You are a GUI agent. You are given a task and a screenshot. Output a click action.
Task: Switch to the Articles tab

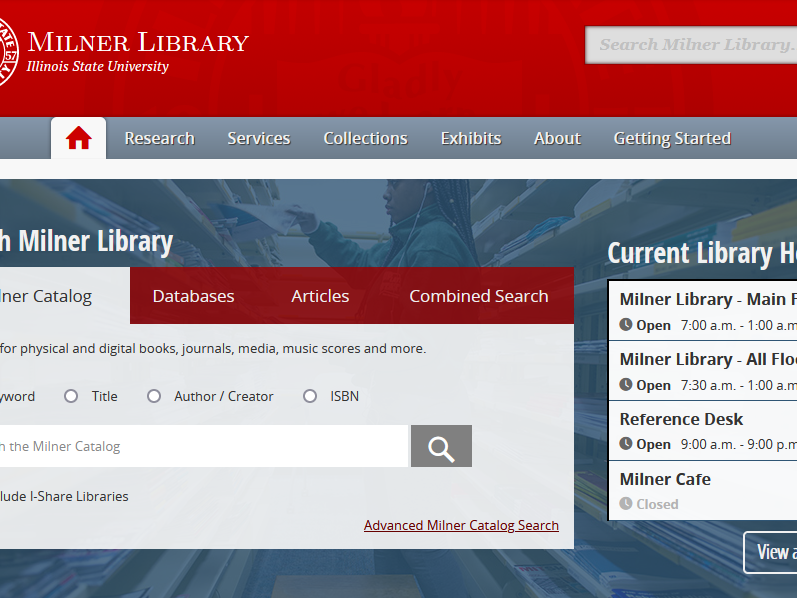click(320, 296)
